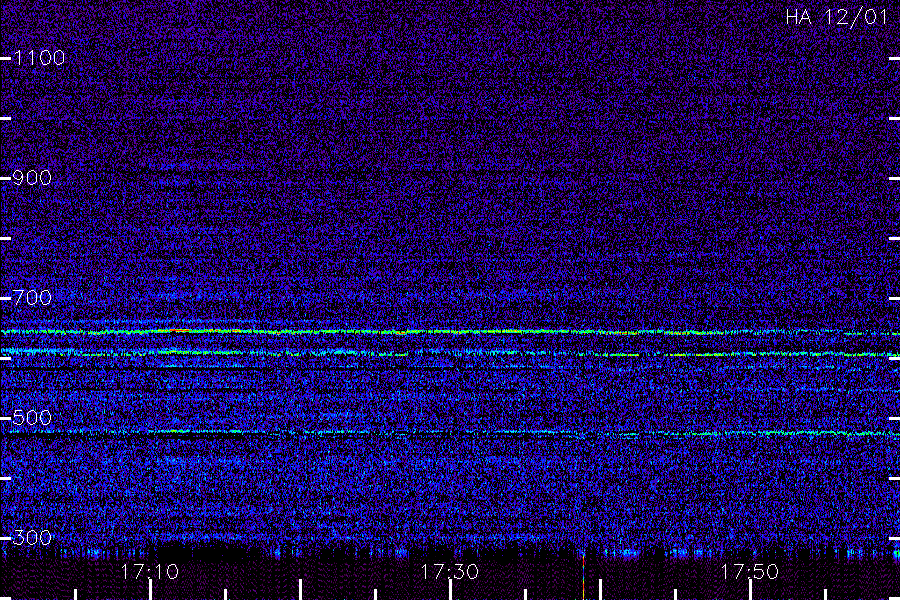Click the 17:30 time axis label
The height and width of the screenshot is (600, 900).
click(450, 572)
